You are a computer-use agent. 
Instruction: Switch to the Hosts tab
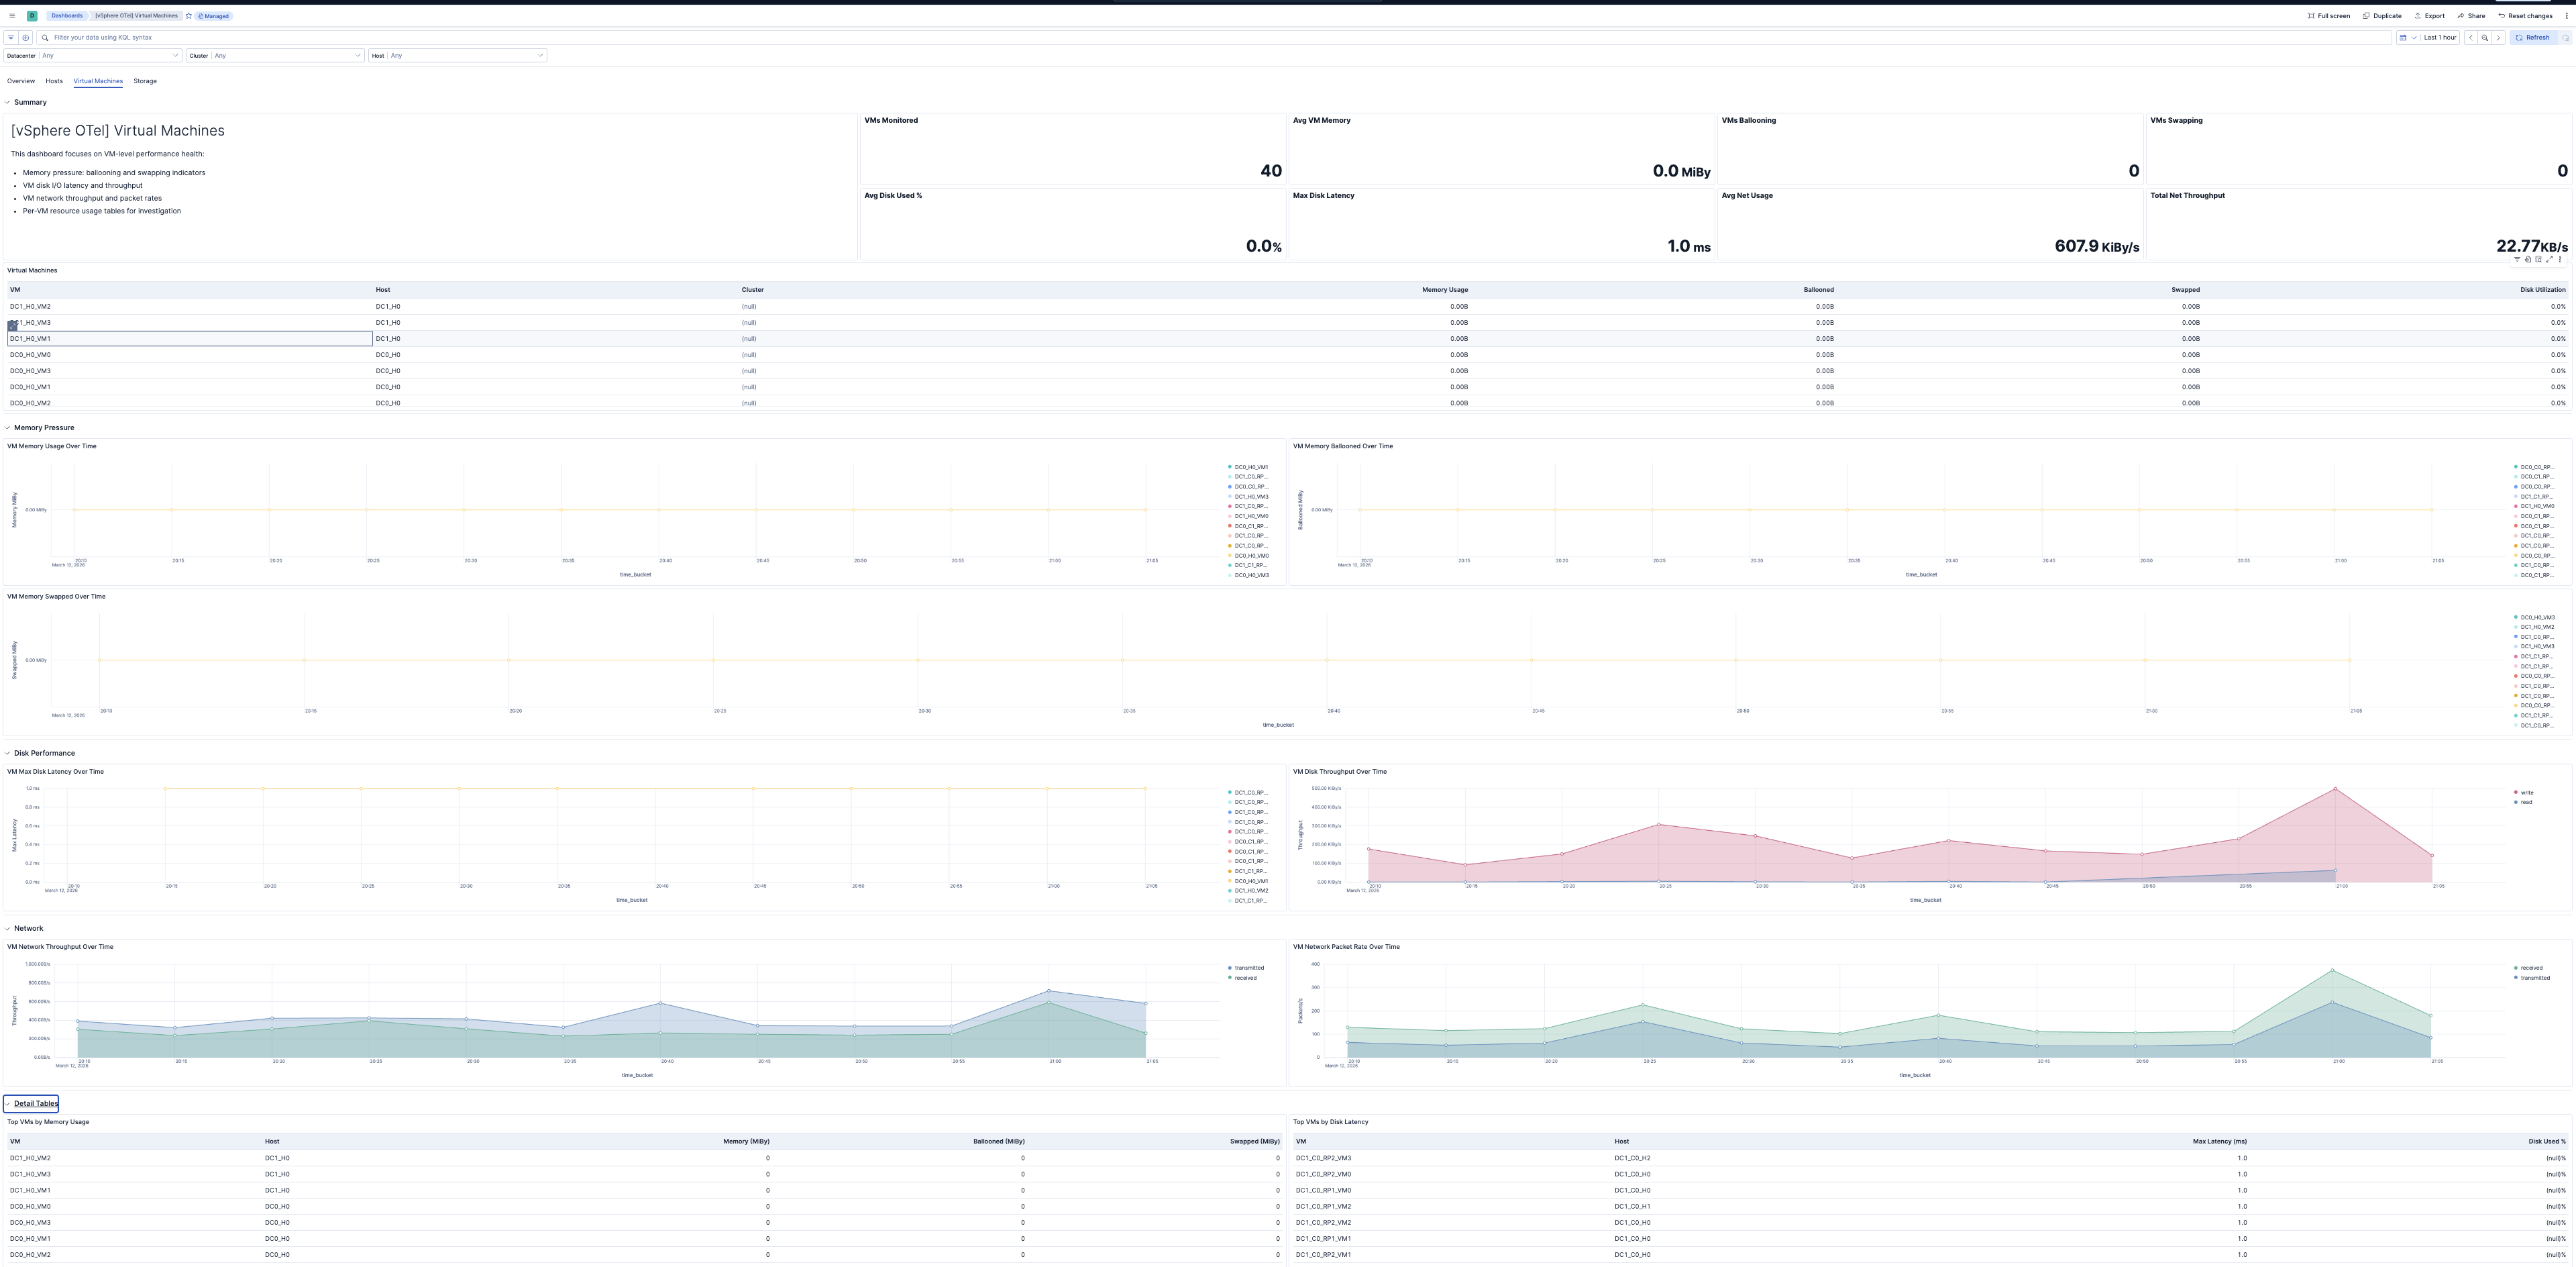[x=54, y=81]
